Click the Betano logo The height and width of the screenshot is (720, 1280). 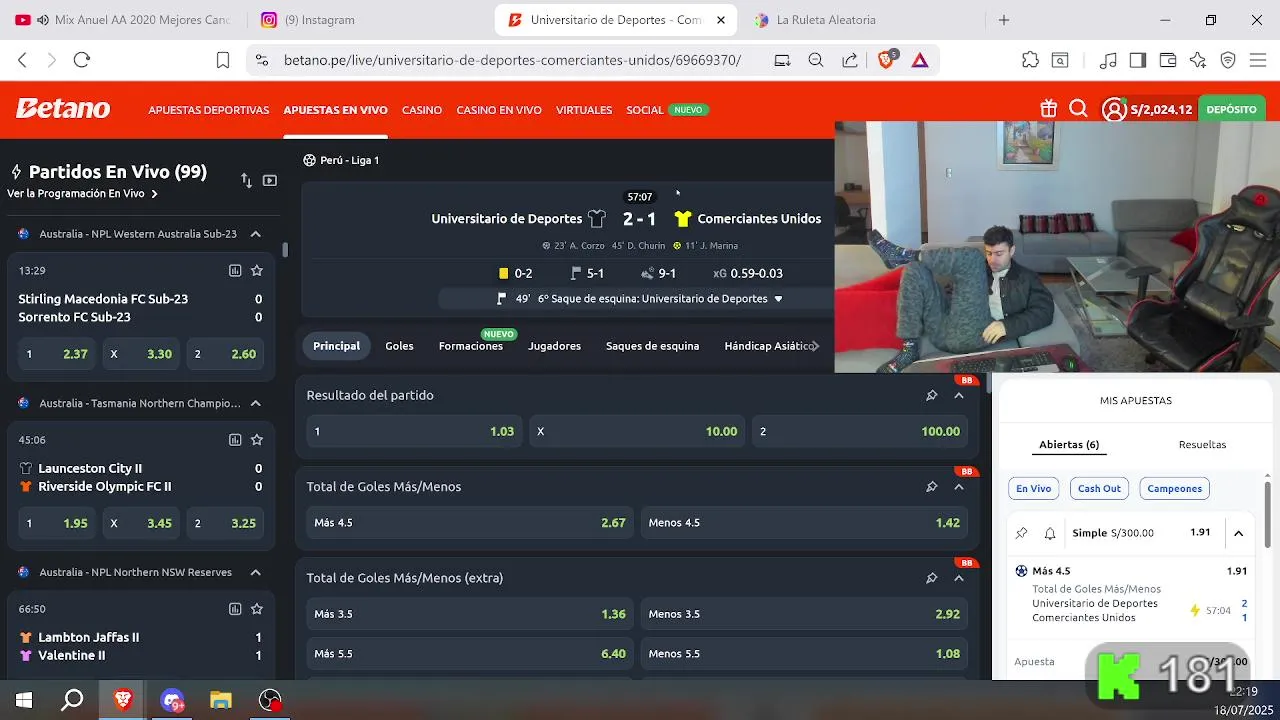click(x=62, y=108)
